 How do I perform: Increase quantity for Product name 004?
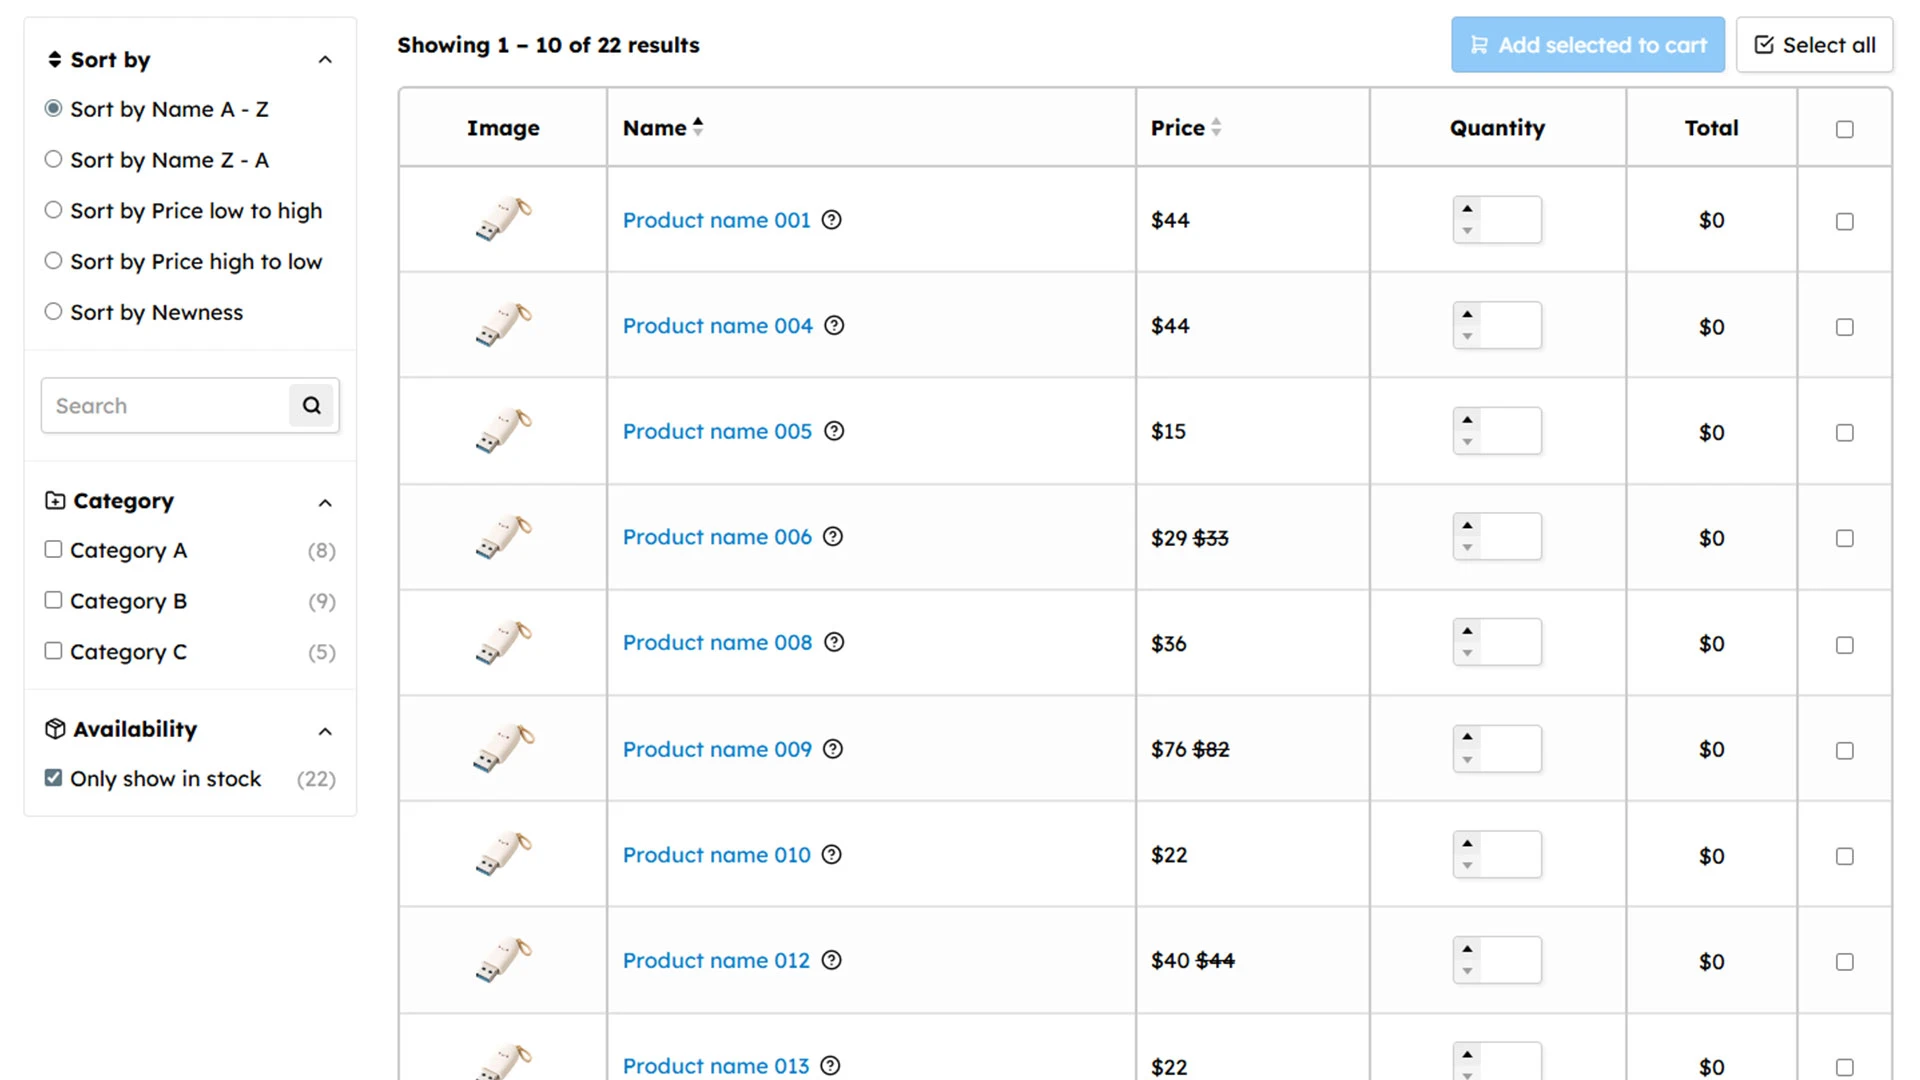coord(1467,314)
